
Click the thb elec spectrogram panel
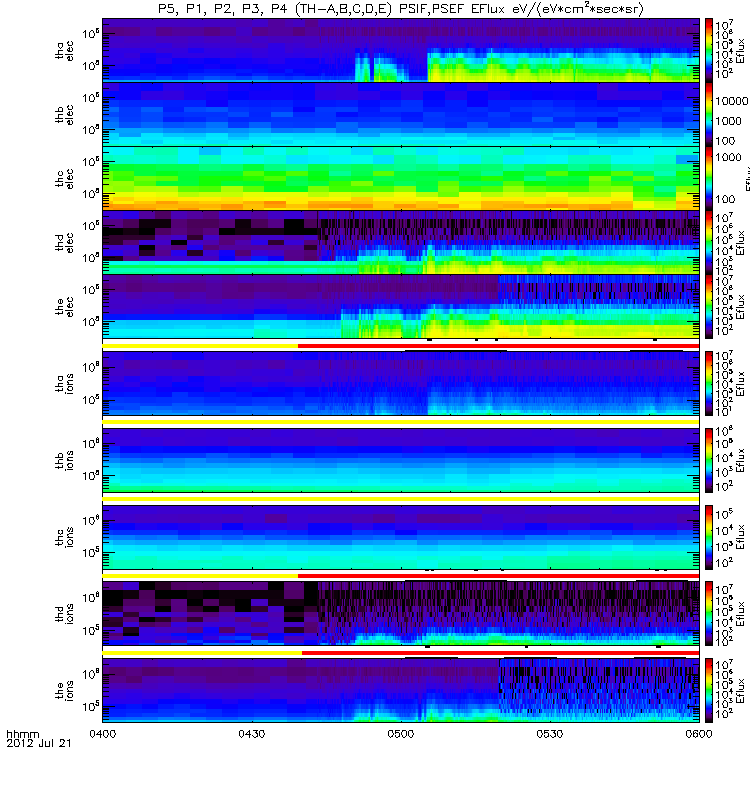pos(401,115)
